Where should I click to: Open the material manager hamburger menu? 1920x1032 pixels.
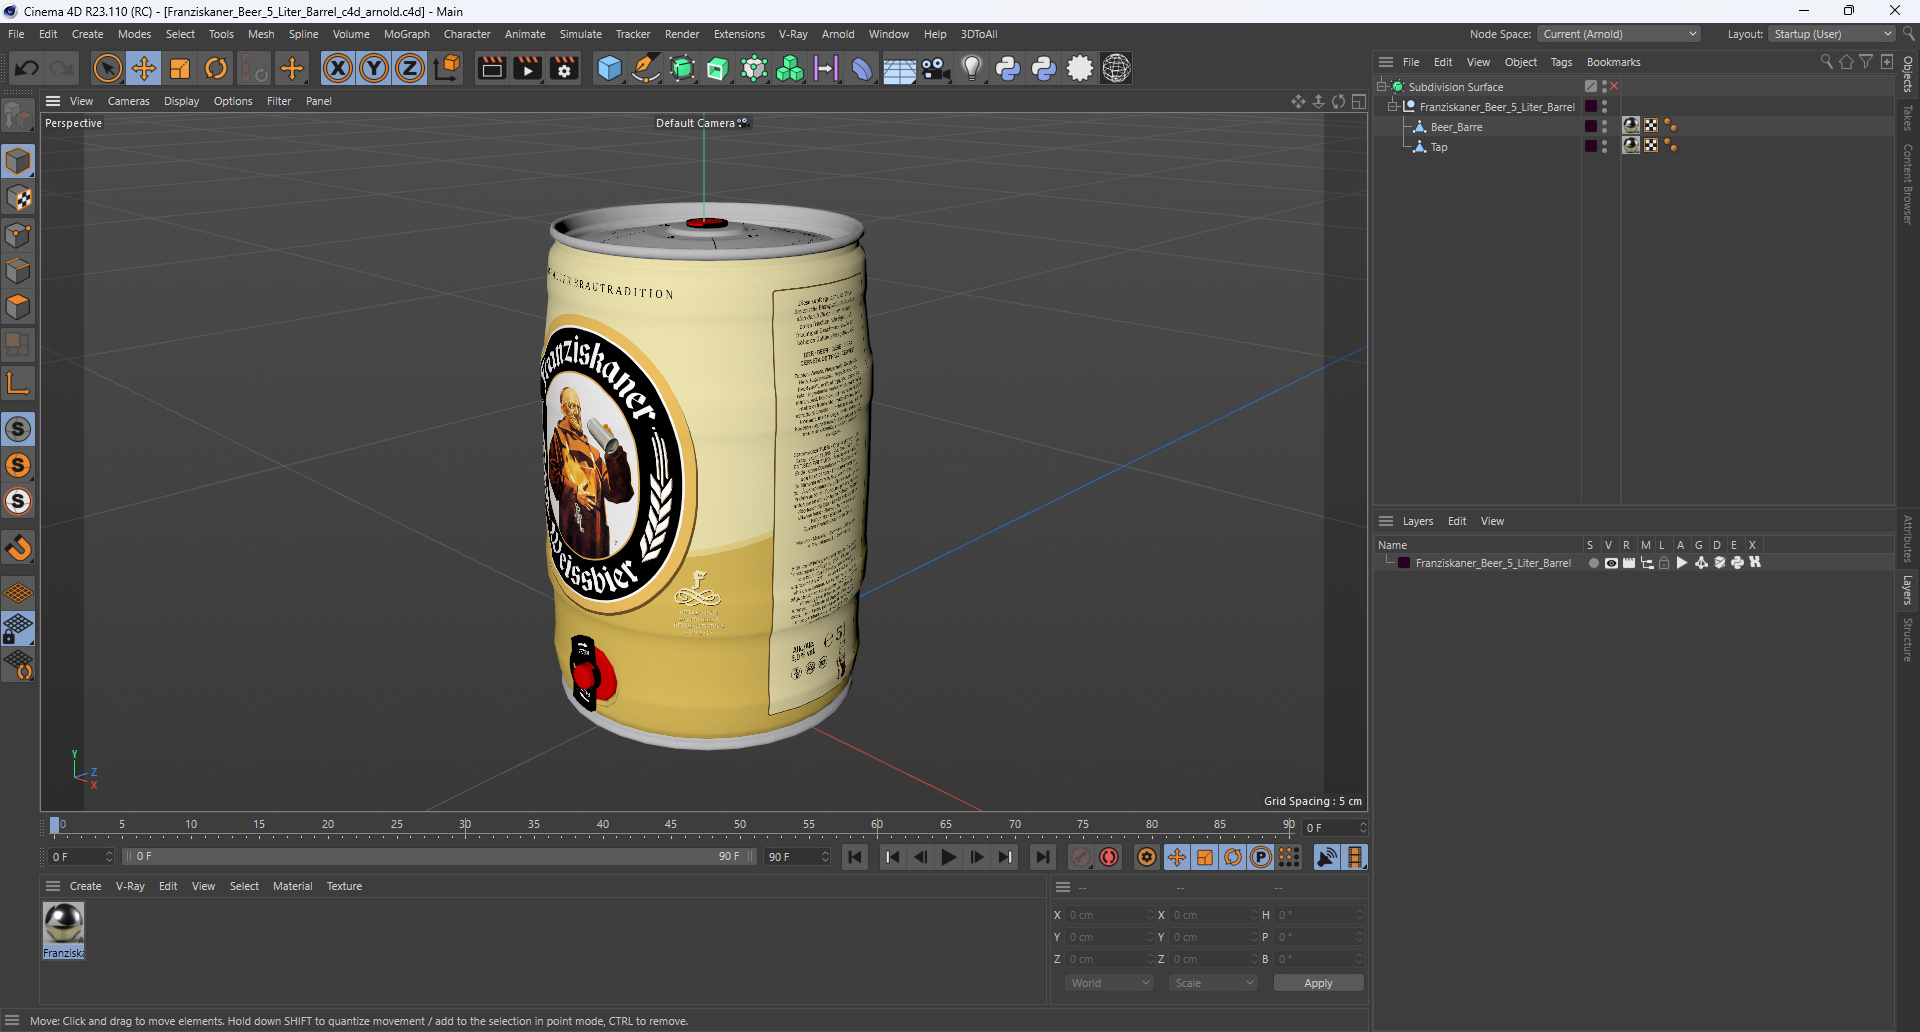point(53,886)
